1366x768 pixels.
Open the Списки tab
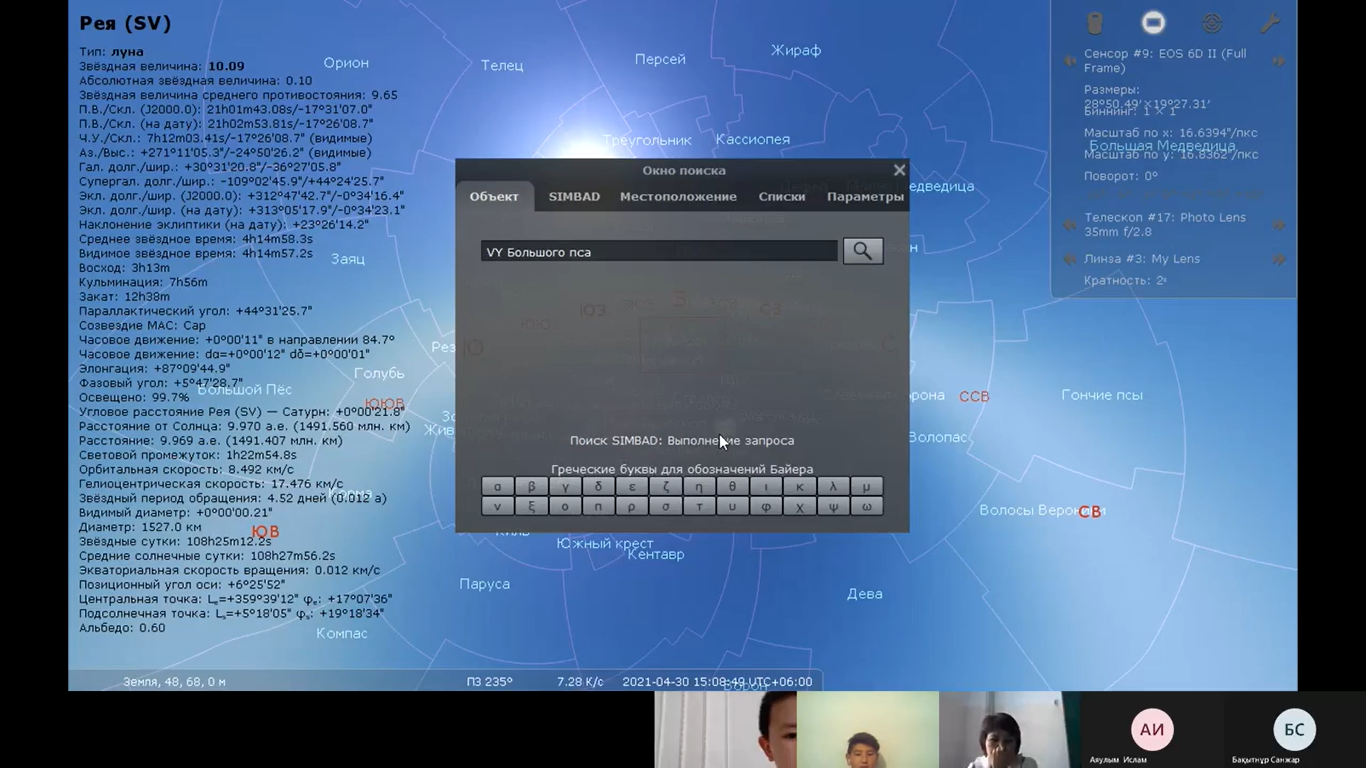tap(782, 197)
